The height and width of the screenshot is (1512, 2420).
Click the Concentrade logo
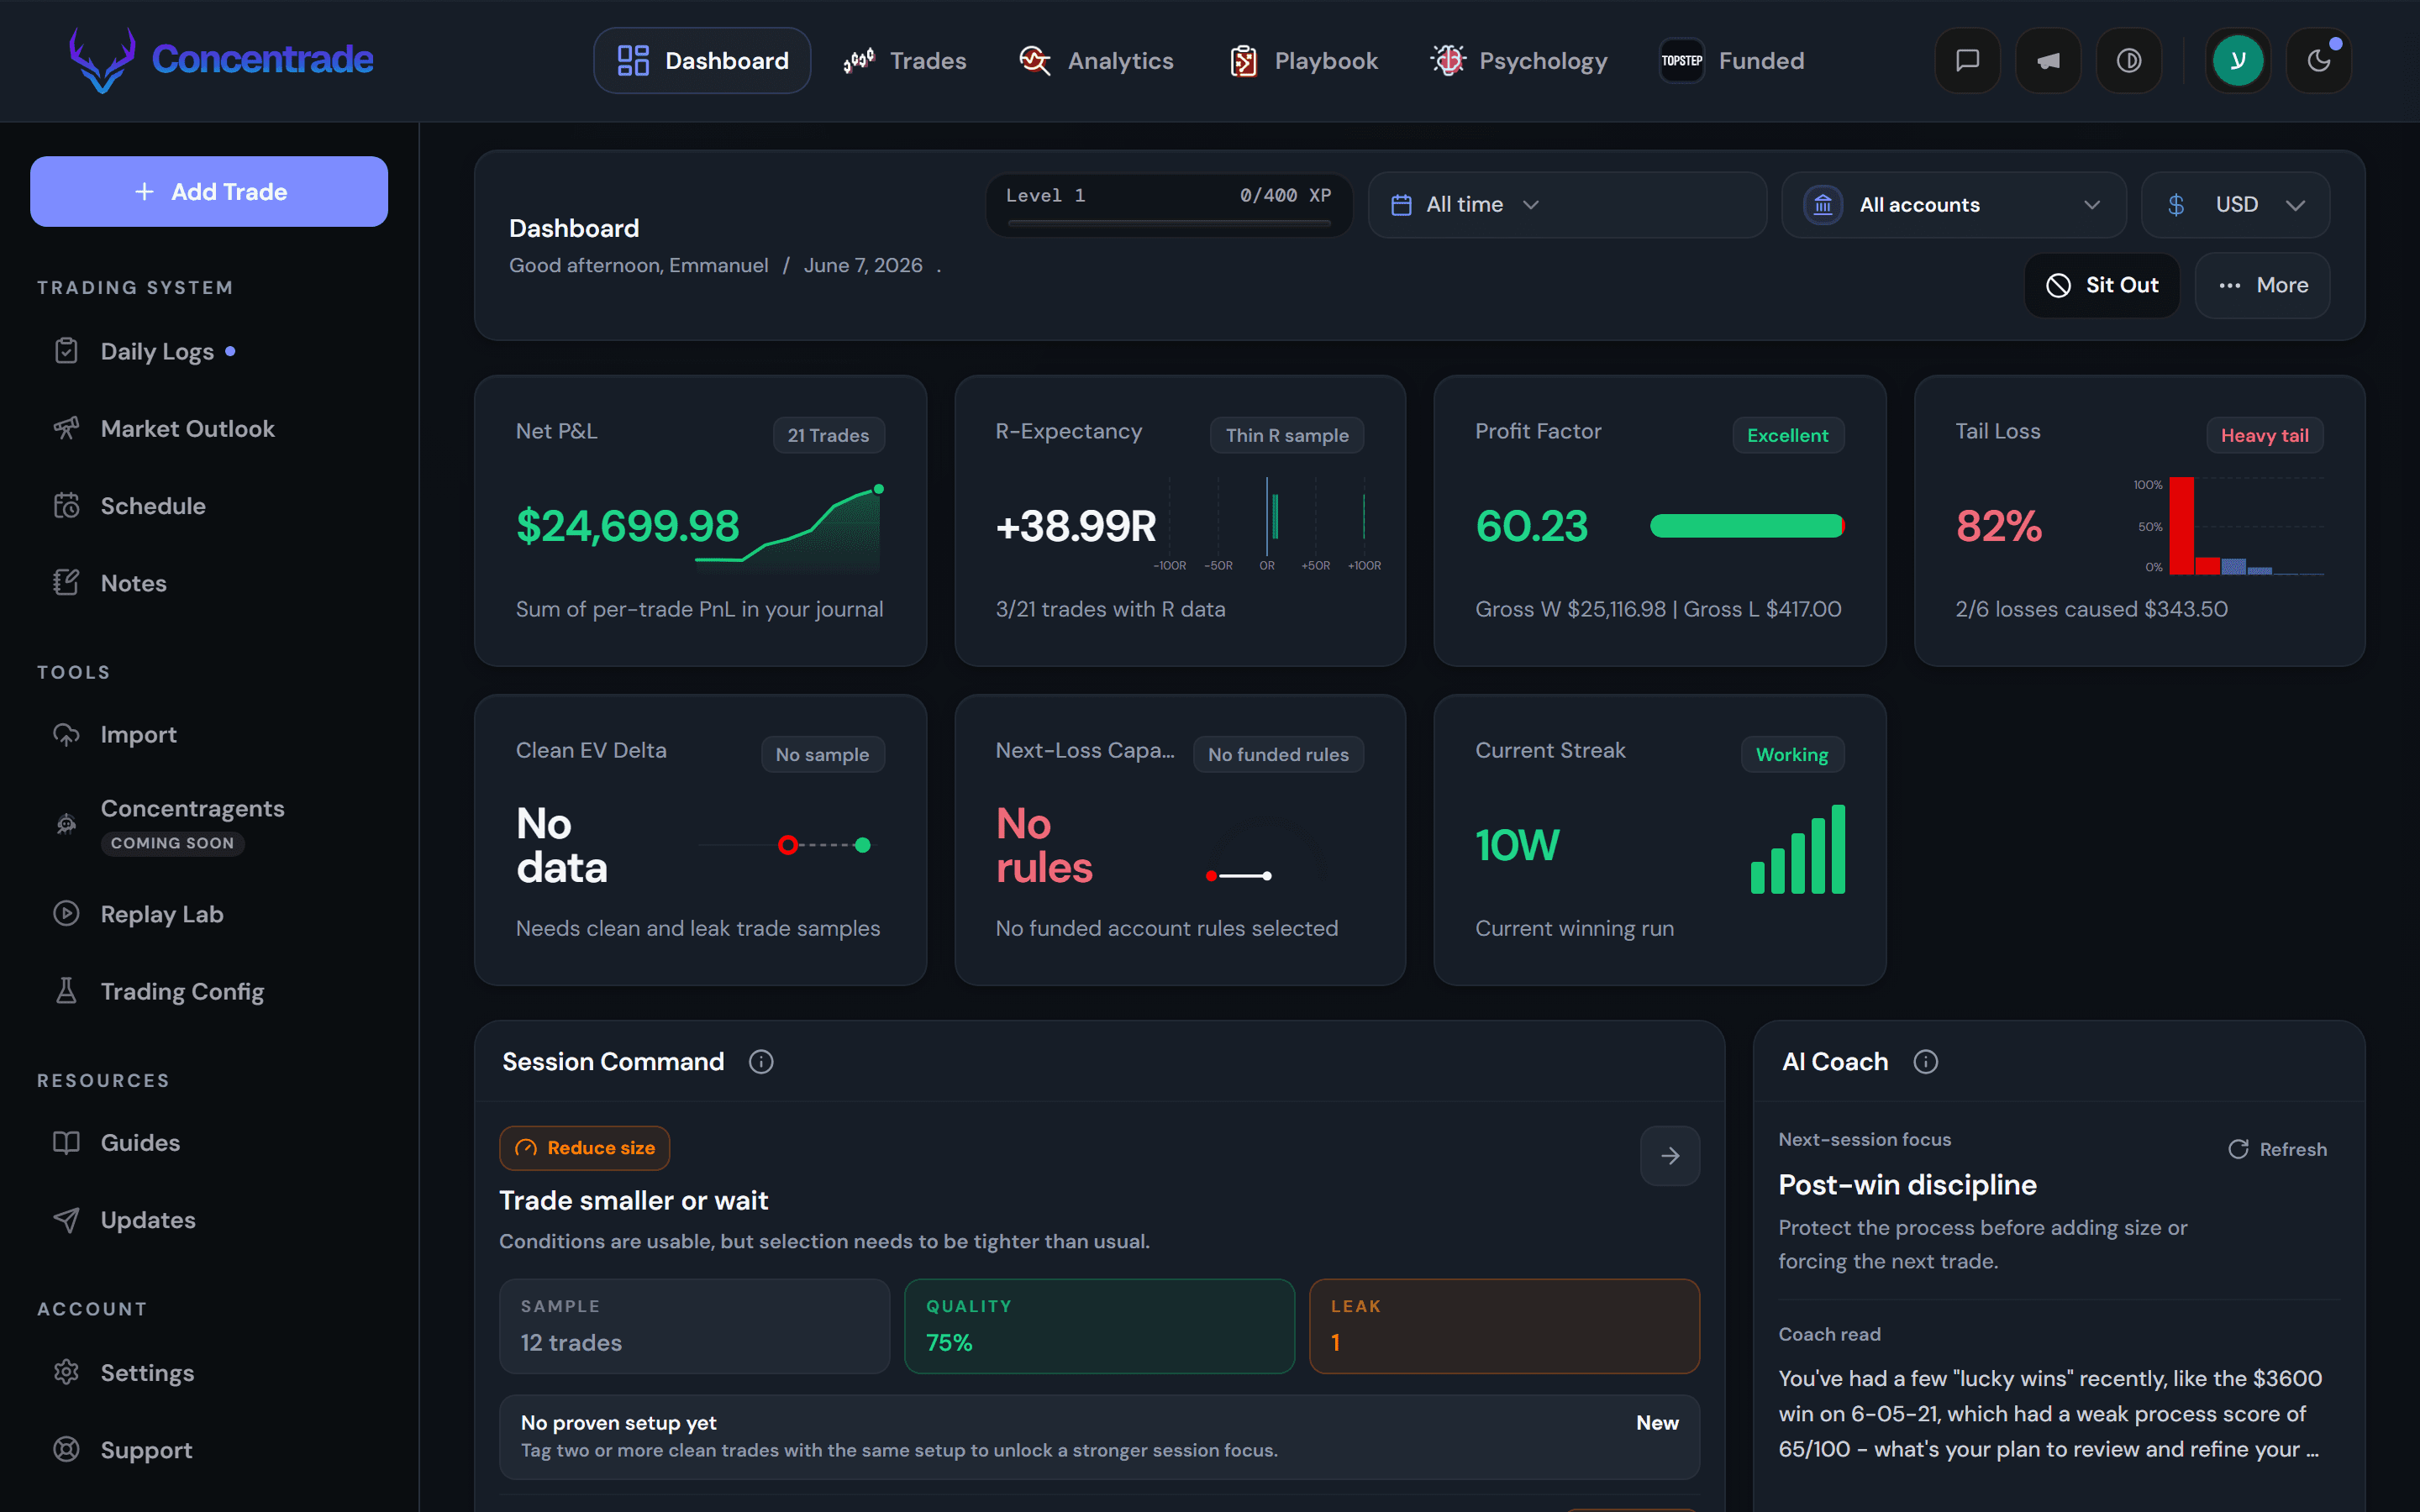click(x=221, y=60)
